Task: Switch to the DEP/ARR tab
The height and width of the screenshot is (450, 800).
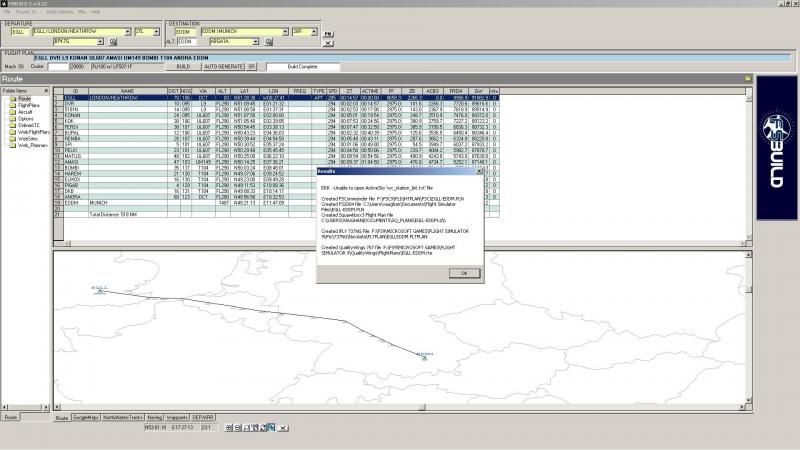Action: point(203,417)
